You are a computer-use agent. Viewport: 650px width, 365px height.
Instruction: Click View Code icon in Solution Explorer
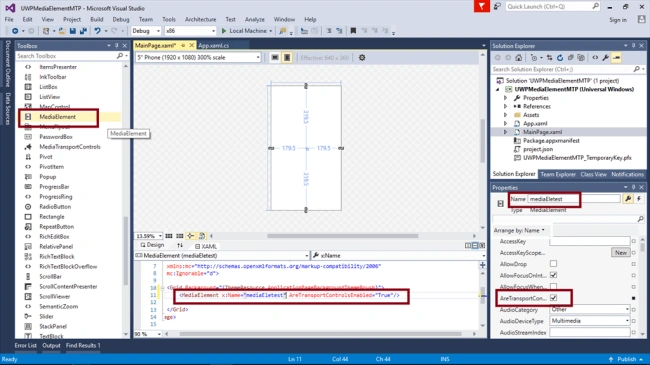pyautogui.click(x=595, y=58)
